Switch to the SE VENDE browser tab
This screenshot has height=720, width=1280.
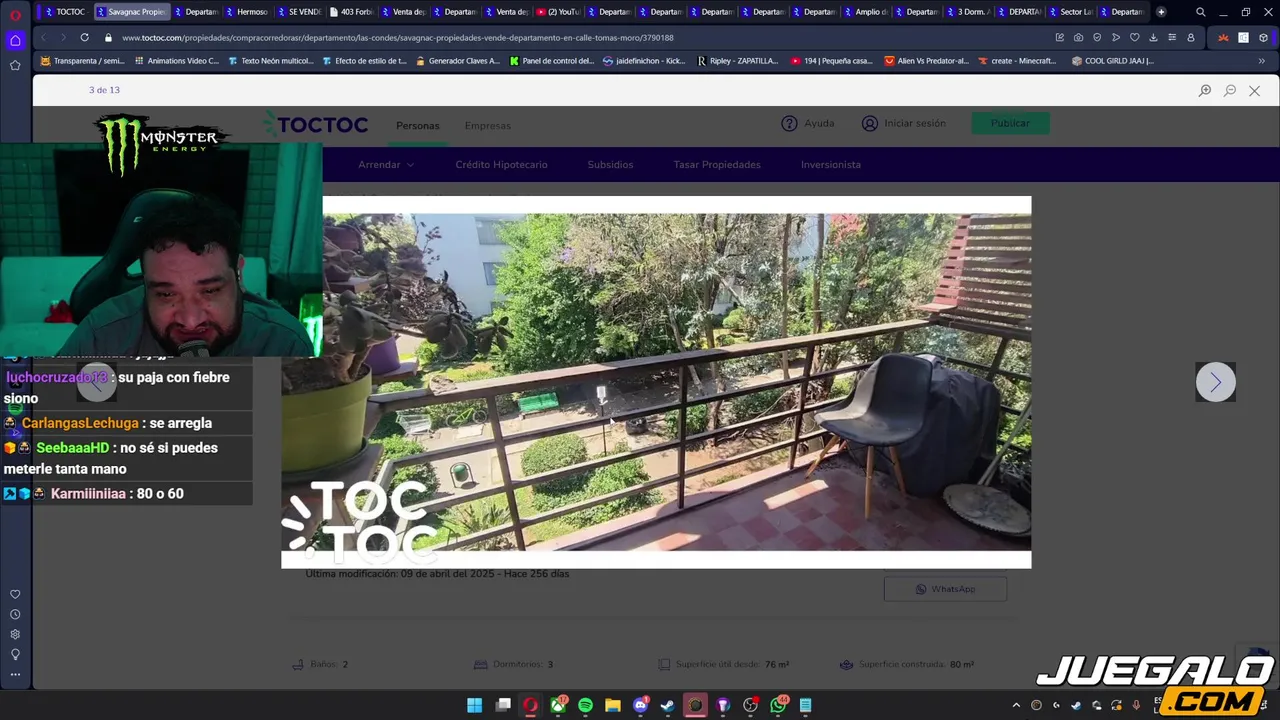pos(298,12)
